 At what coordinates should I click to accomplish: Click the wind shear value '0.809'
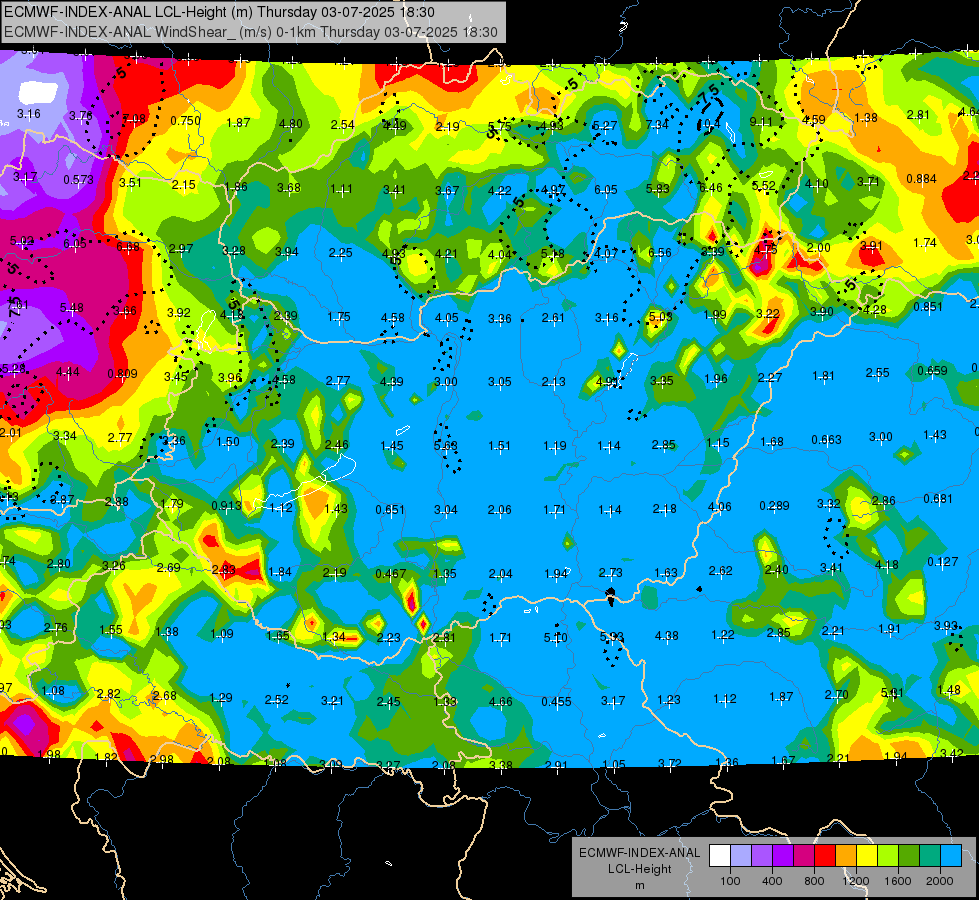coord(122,374)
